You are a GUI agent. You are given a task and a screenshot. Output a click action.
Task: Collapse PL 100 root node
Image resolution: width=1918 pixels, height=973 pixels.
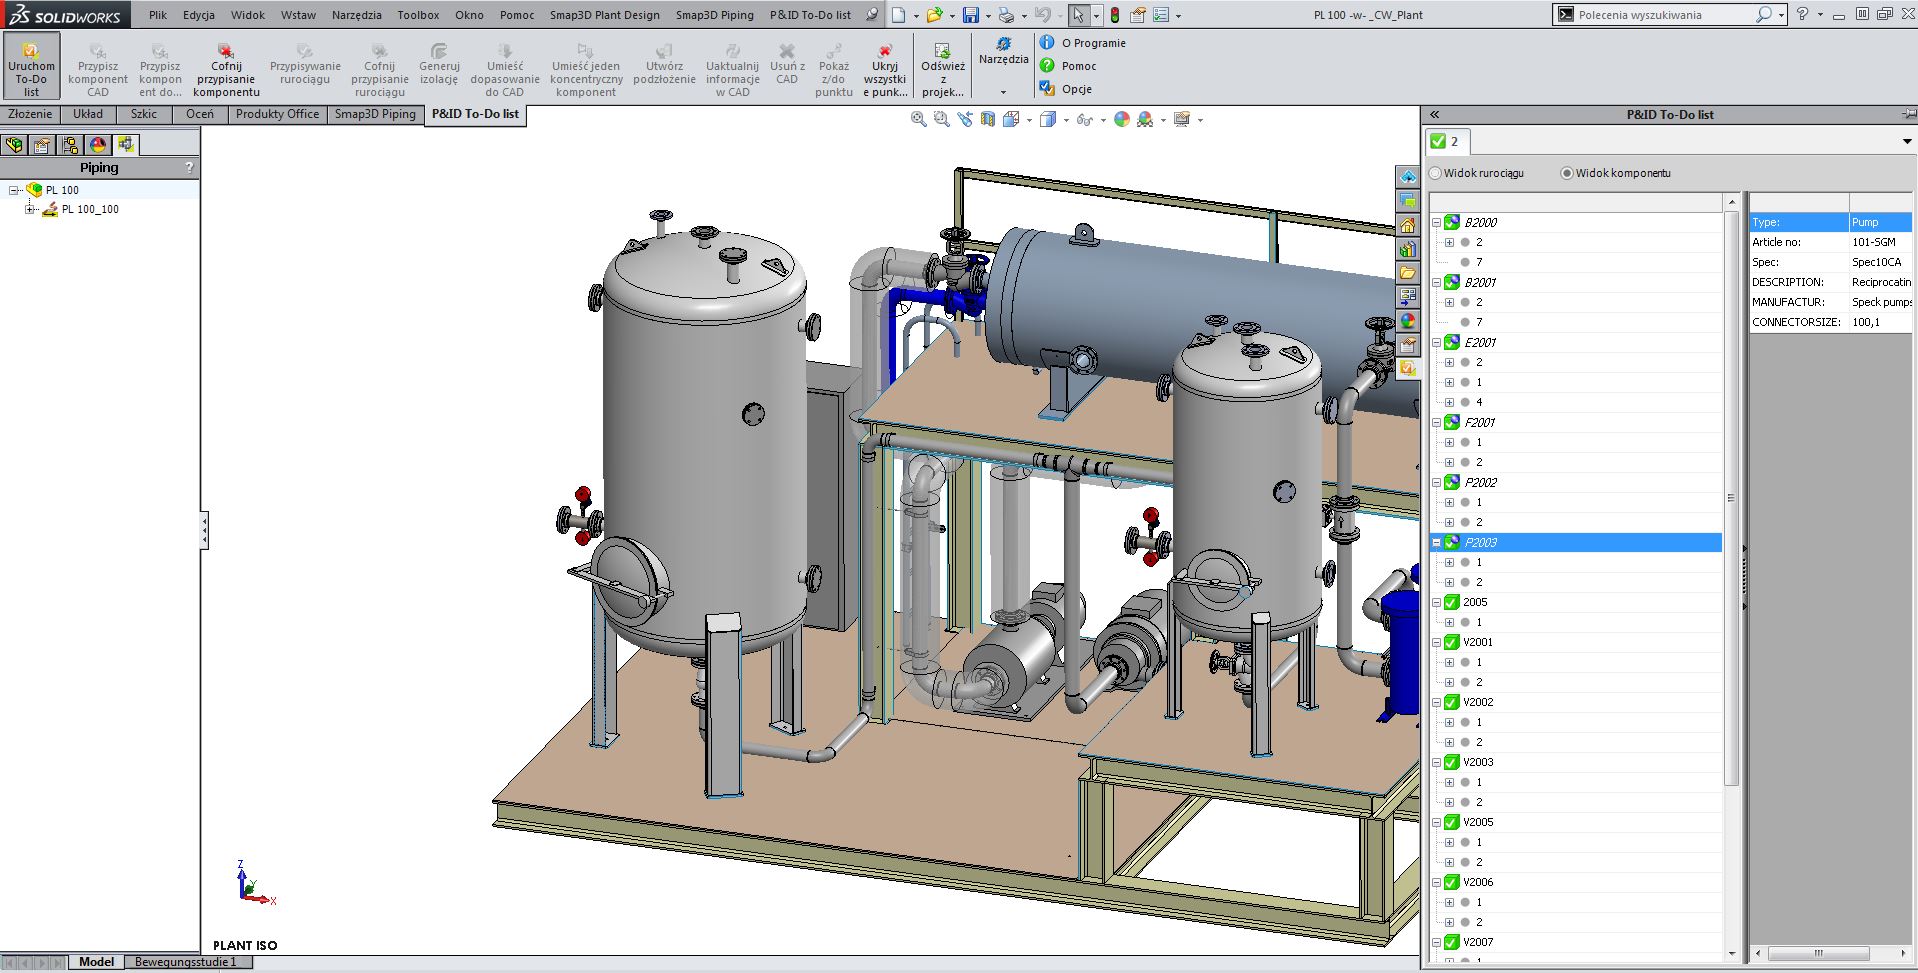coord(14,190)
